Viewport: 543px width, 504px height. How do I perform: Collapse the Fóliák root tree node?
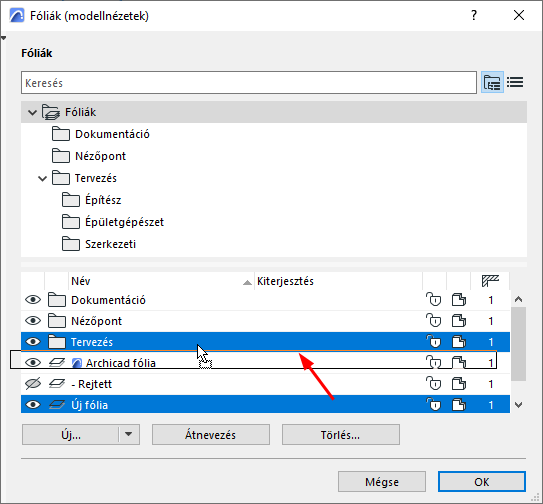coord(33,112)
